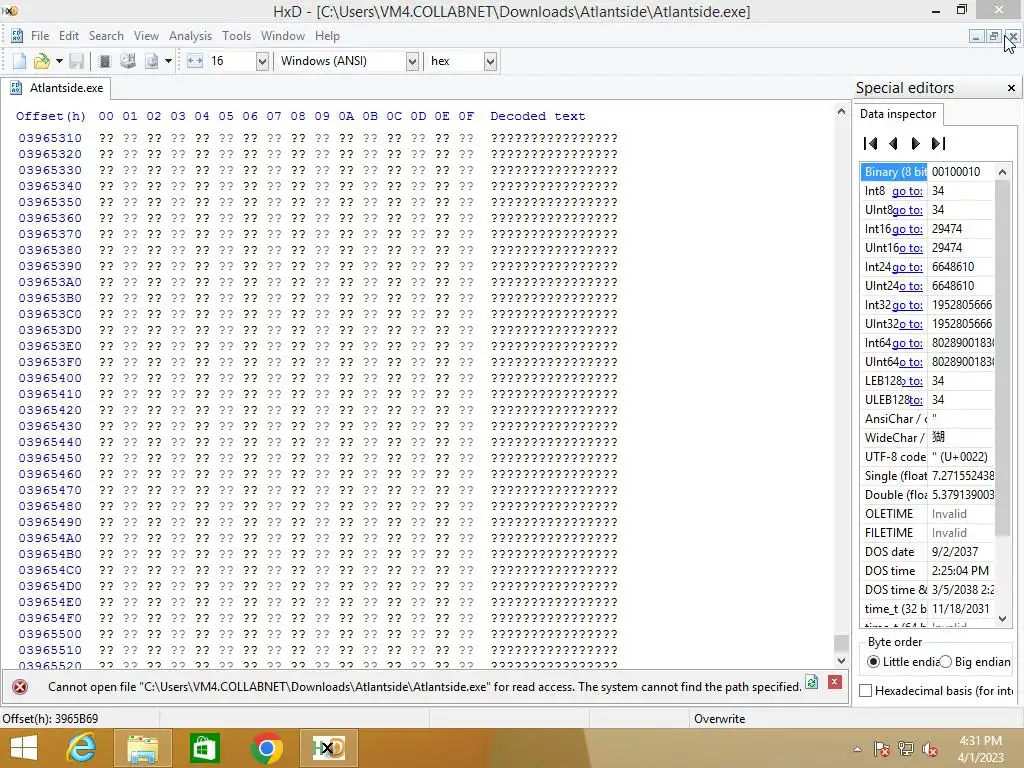Expand the Open recent files arrow

[59, 61]
